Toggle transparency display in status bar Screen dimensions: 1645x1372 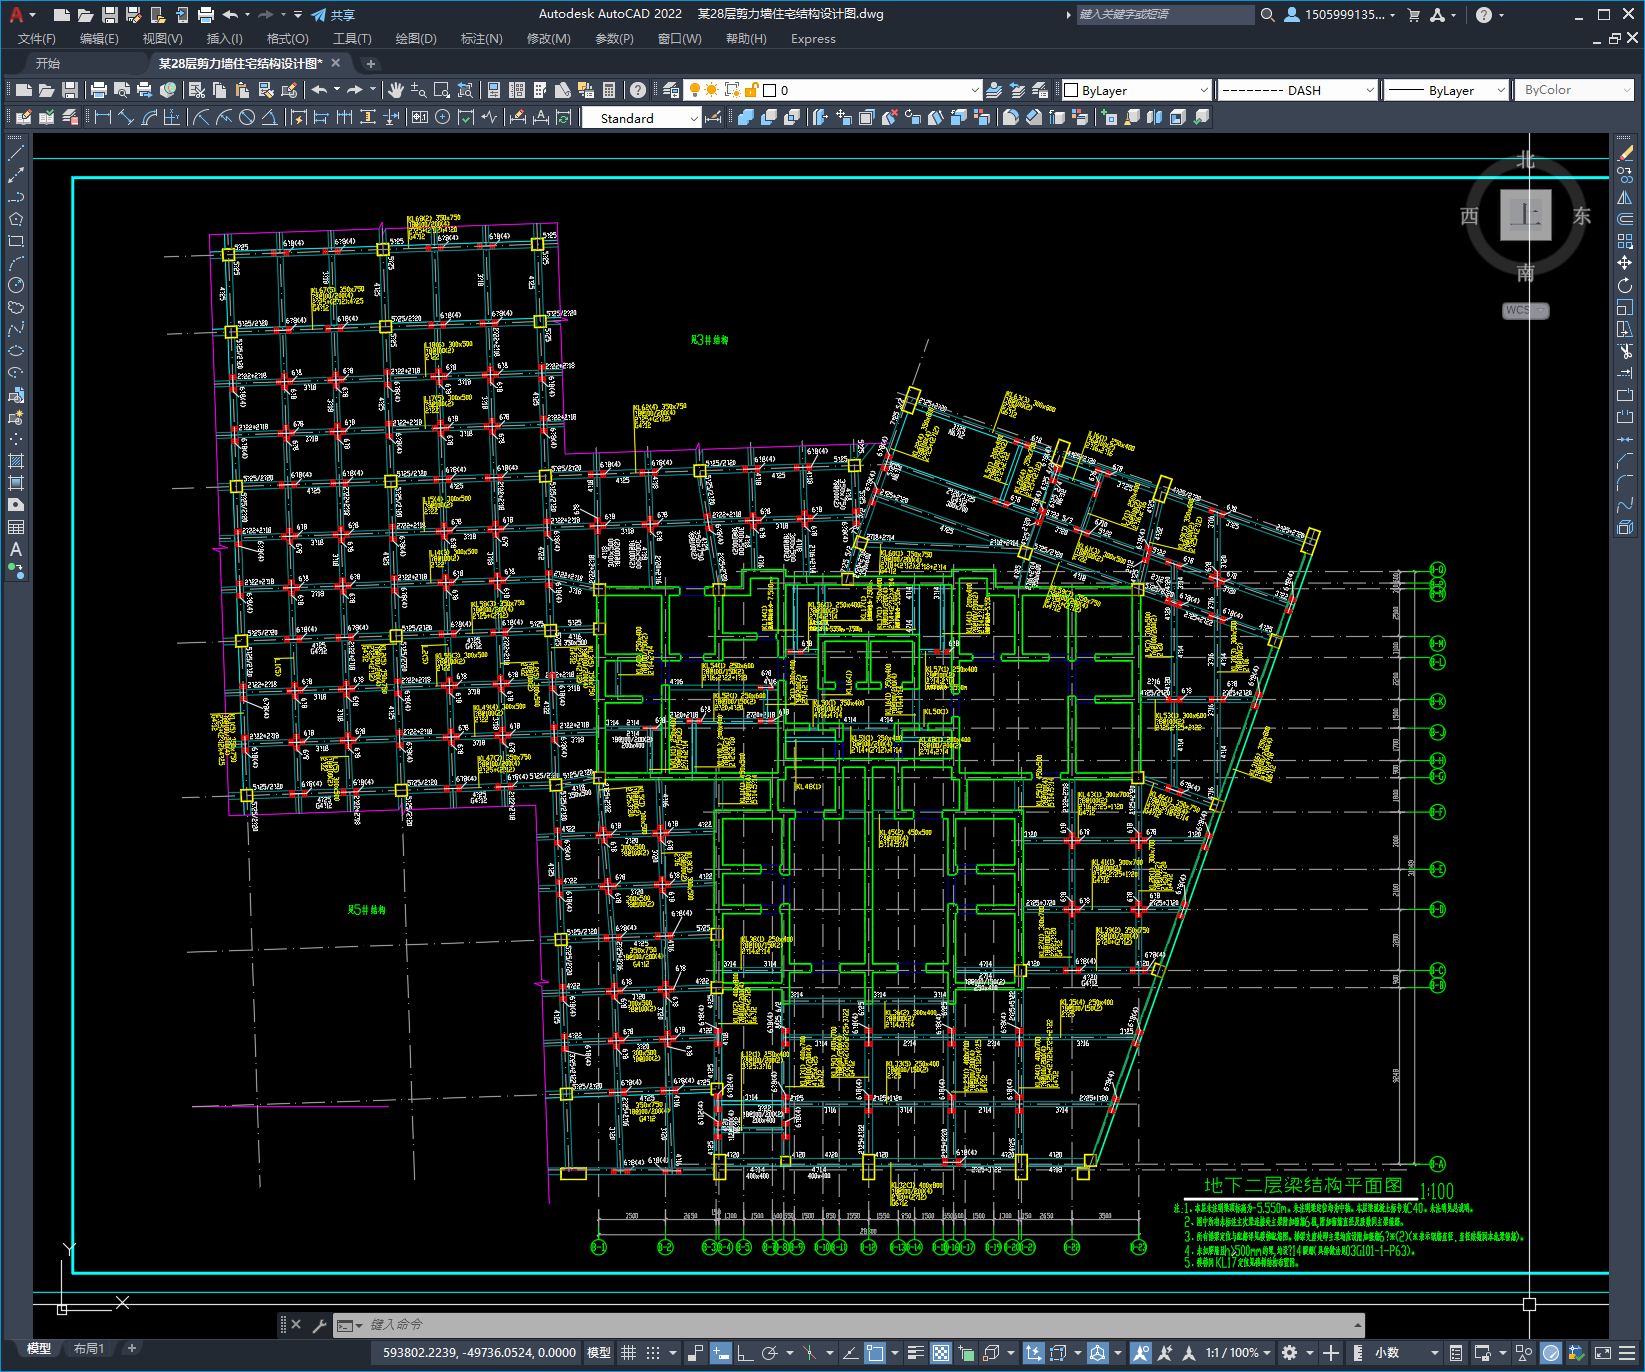(941, 1353)
